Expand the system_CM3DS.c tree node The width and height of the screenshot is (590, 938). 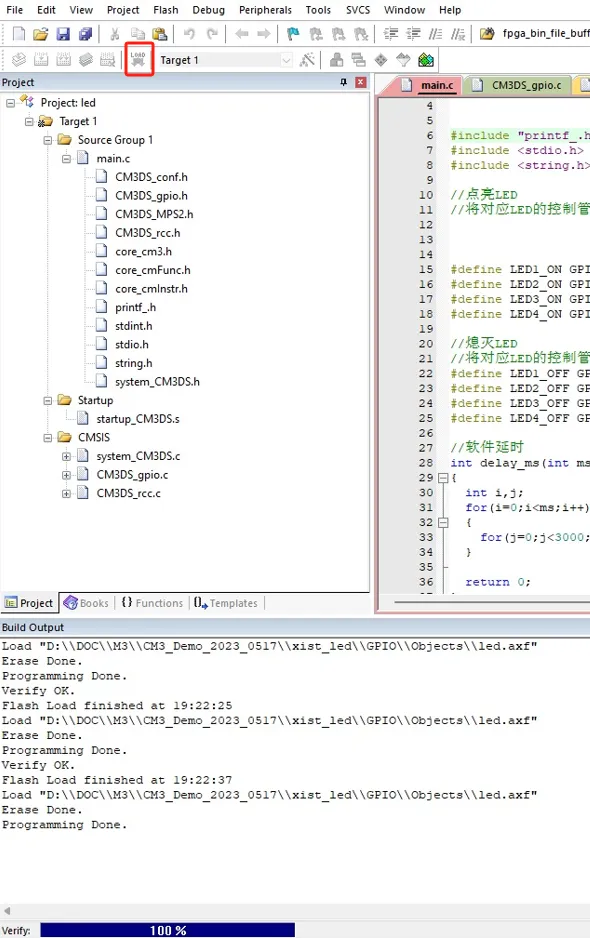pyautogui.click(x=66, y=456)
